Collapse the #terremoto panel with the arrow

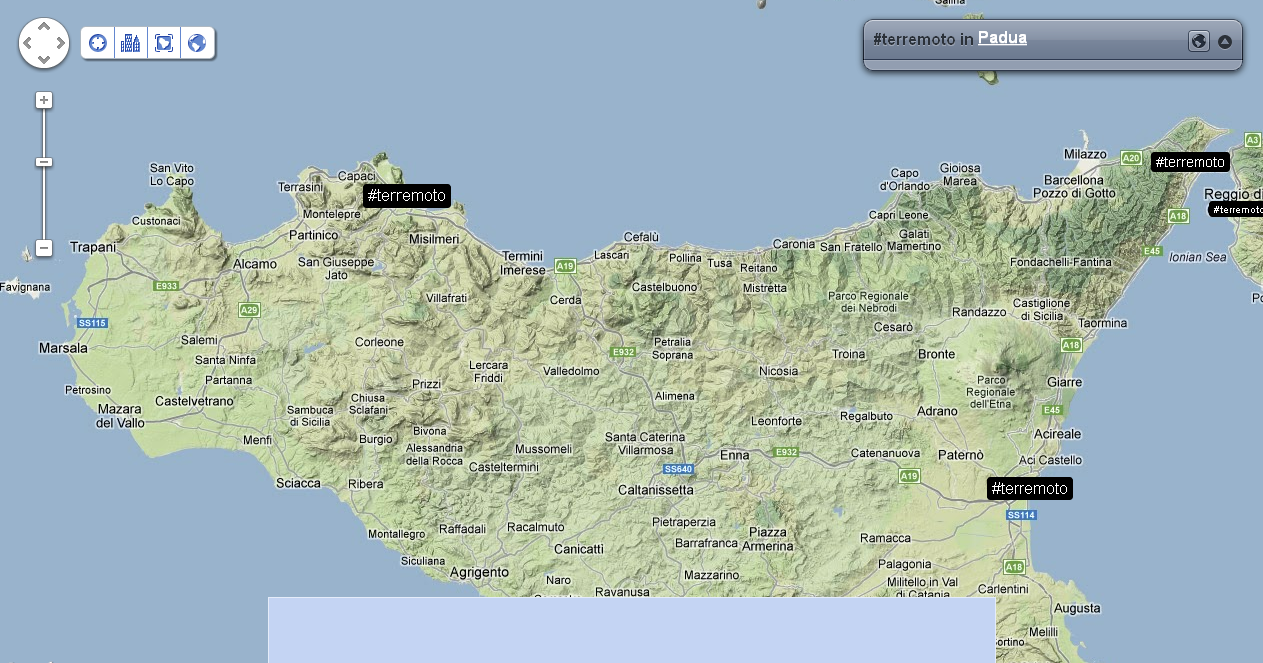point(1224,42)
